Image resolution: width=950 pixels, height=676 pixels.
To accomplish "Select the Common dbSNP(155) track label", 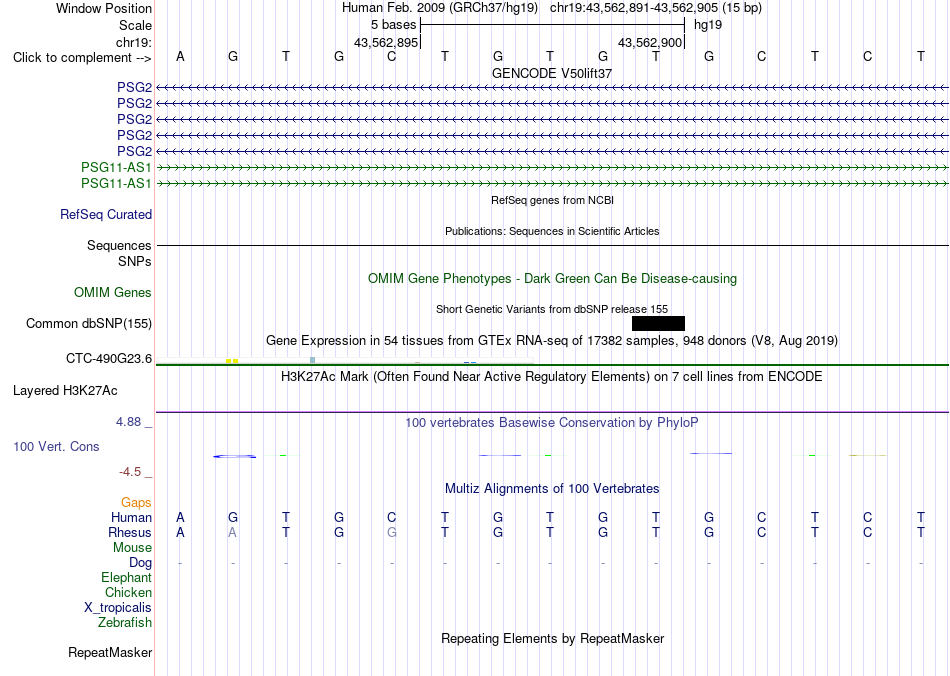I will point(89,323).
